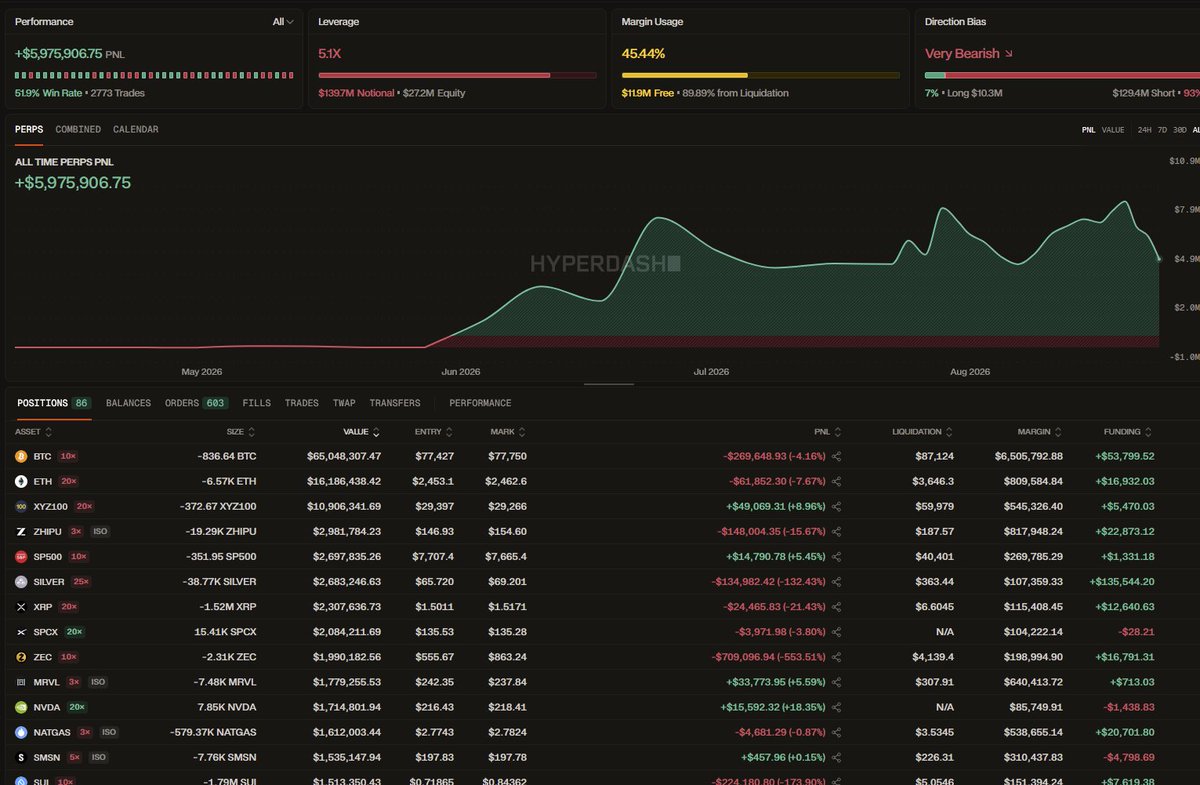Click the SPCX asset icon
1200x785 pixels.
[x=20, y=632]
